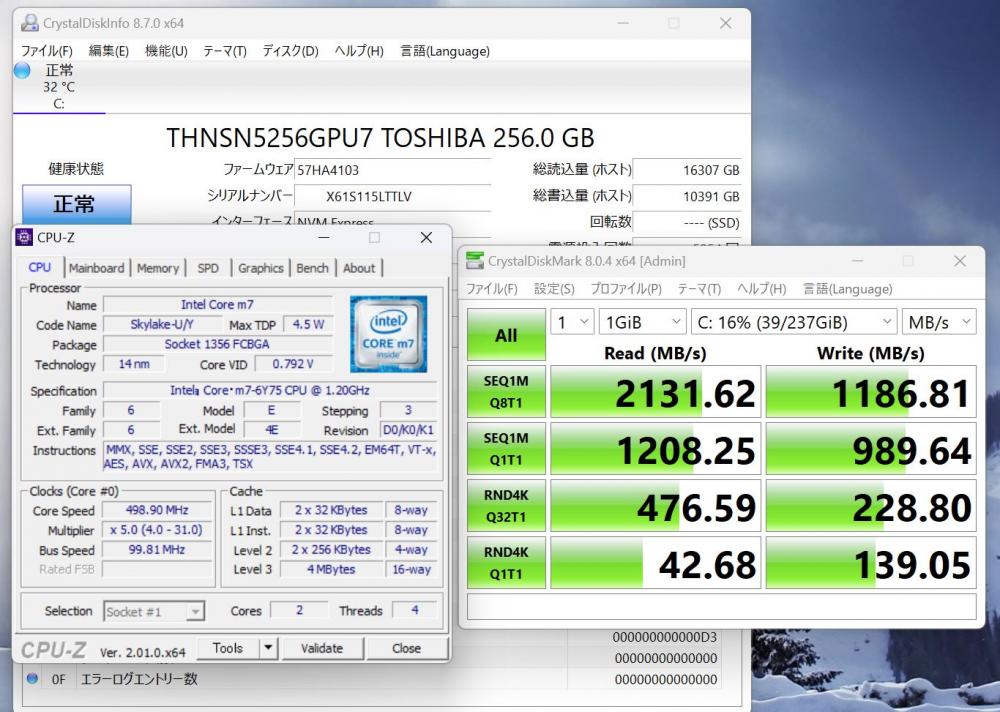
Task: Expand the arrow next to Tools in CPU-Z
Action: (x=268, y=648)
